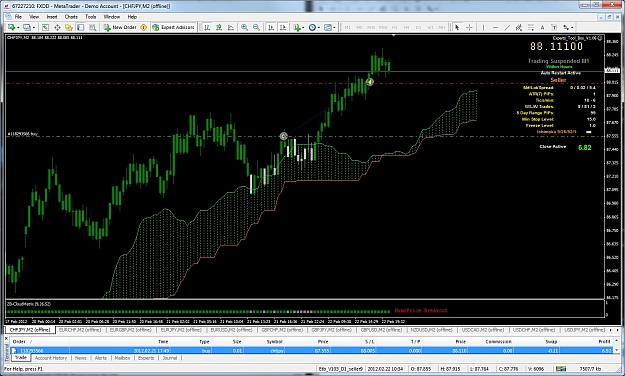This screenshot has width=625, height=376.
Task: Toggle the Data Window crosshair-circle icon
Action: coord(57,27)
